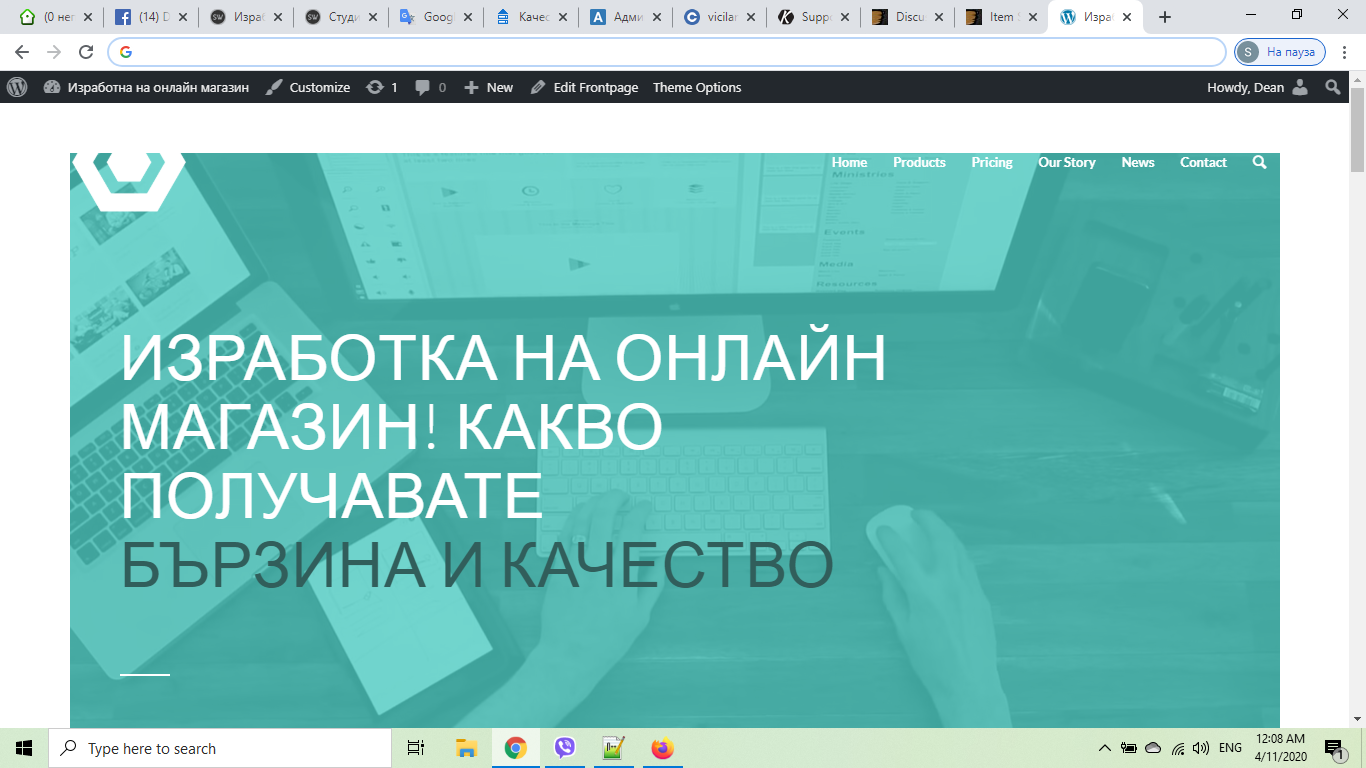Viewport: 1366px width, 768px height.
Task: Click the OneDrive cloud tray icon
Action: click(x=1153, y=748)
